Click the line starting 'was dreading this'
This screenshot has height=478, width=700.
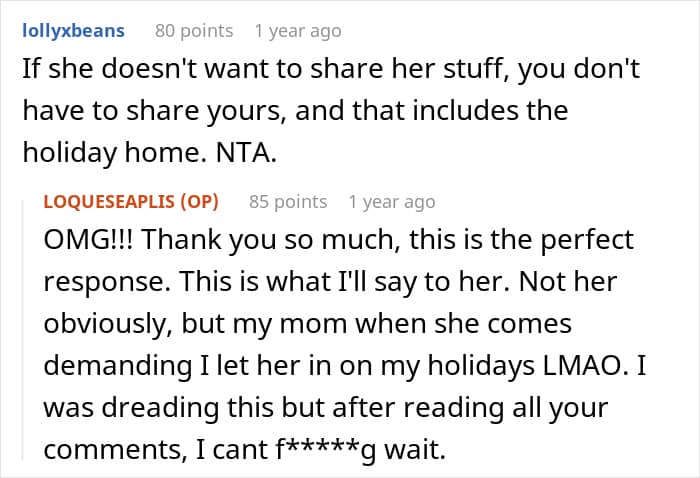pyautogui.click(x=325, y=407)
